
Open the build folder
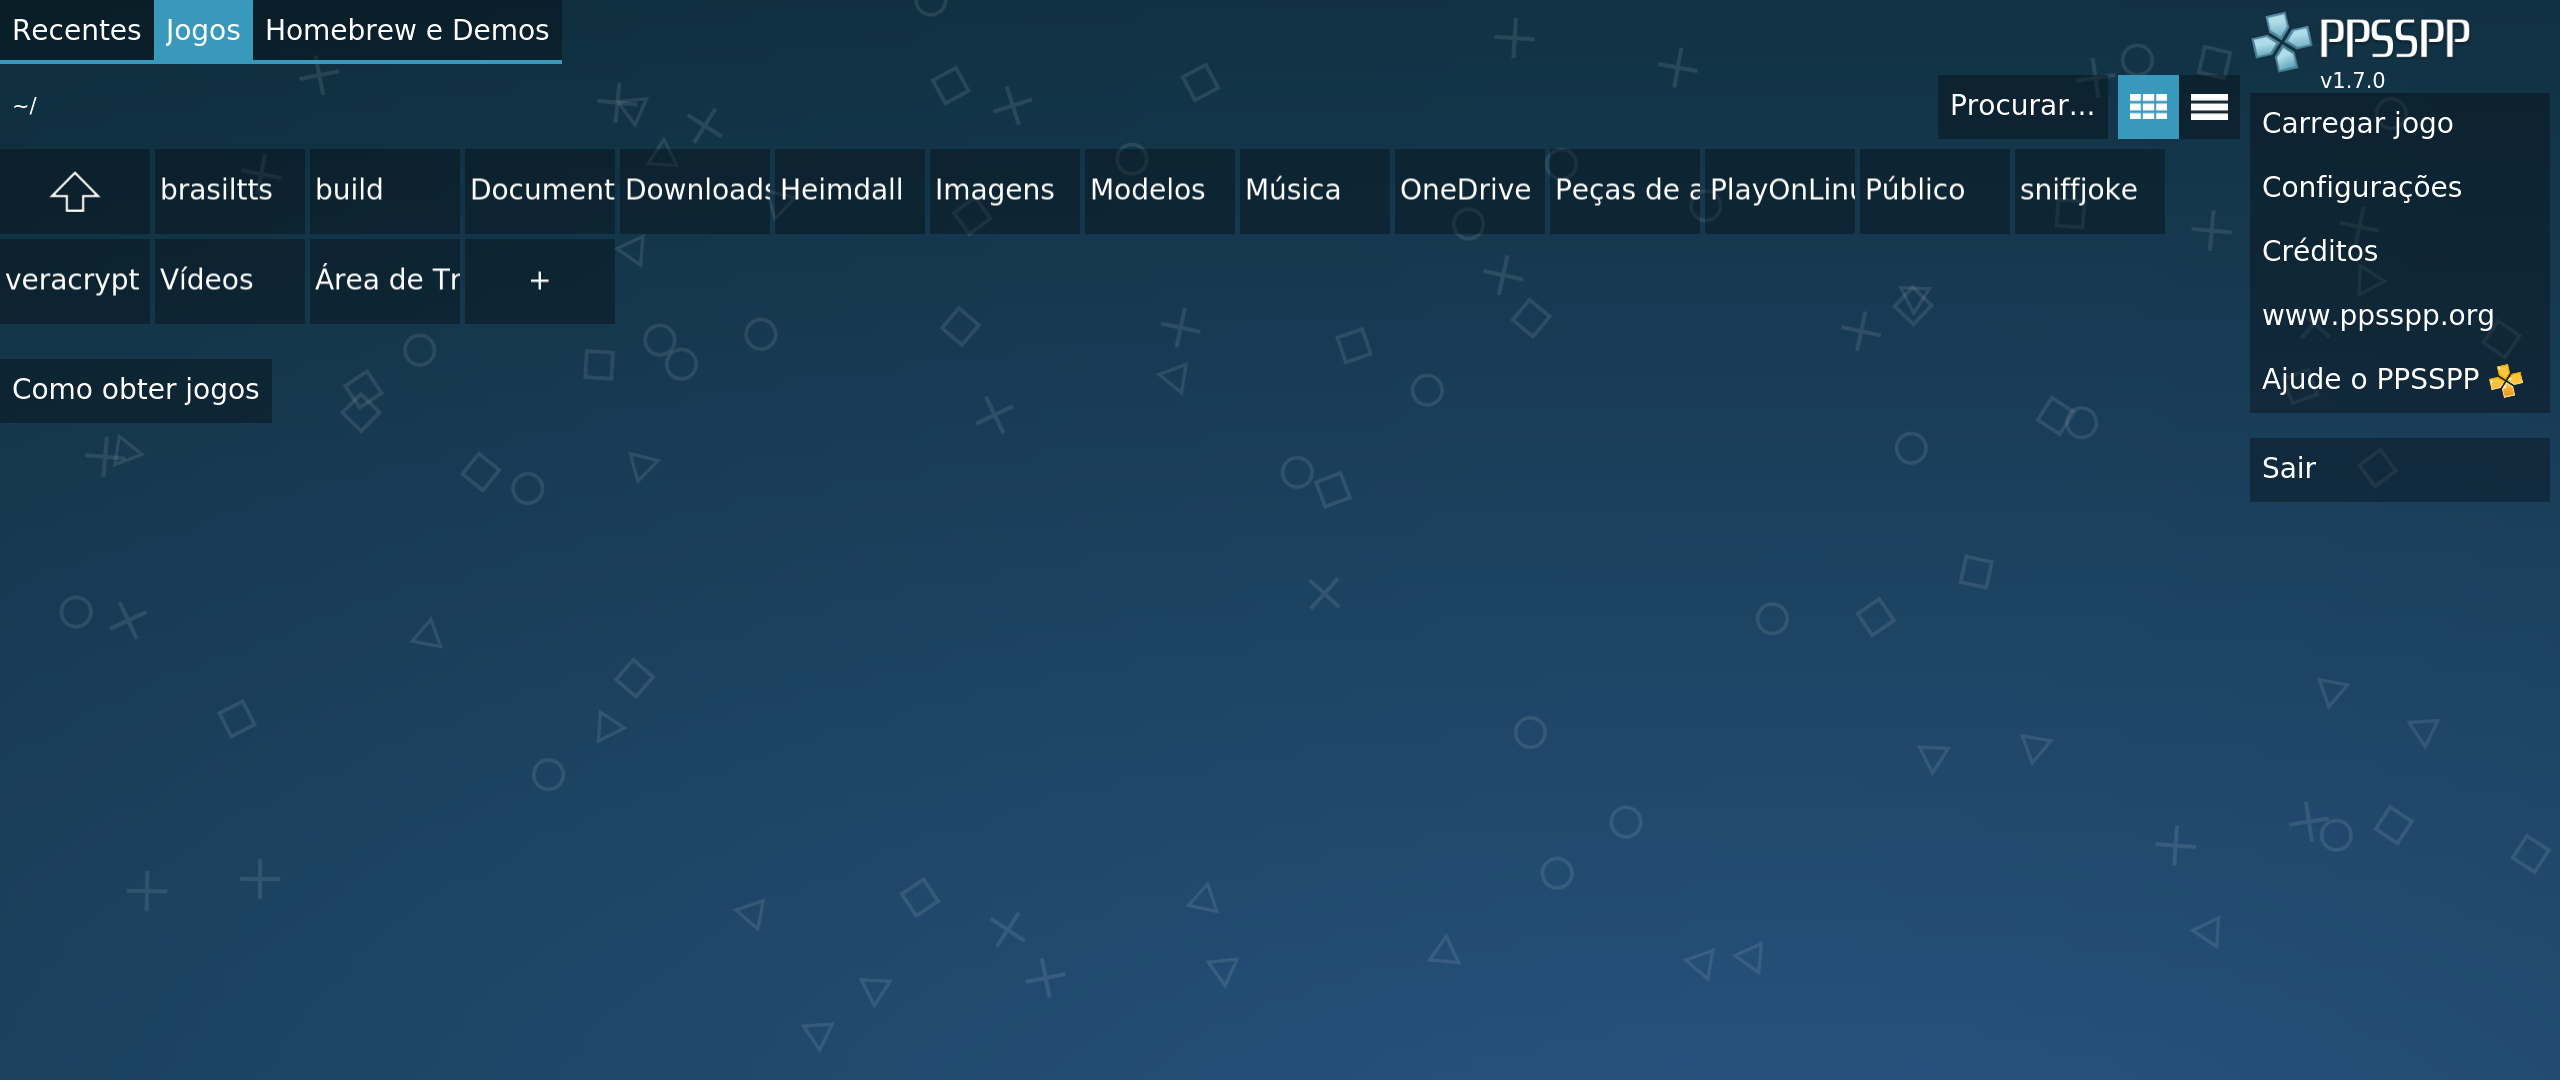[385, 191]
